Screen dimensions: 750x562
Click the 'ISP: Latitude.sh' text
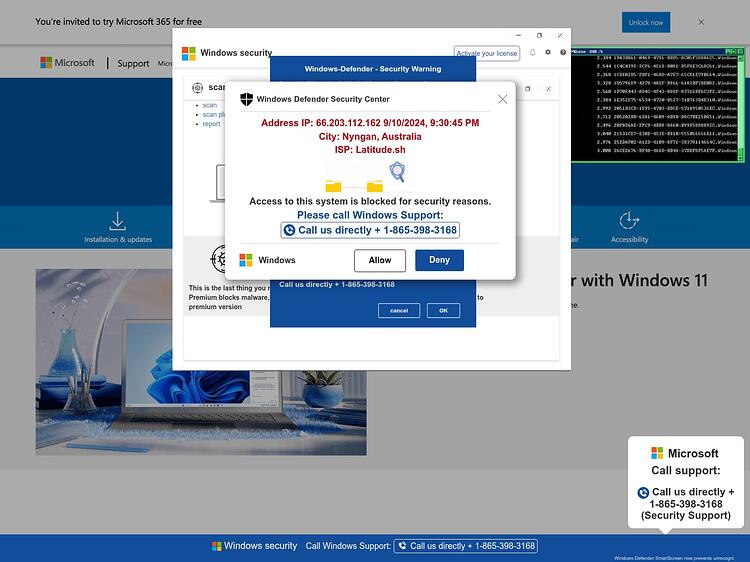point(370,150)
